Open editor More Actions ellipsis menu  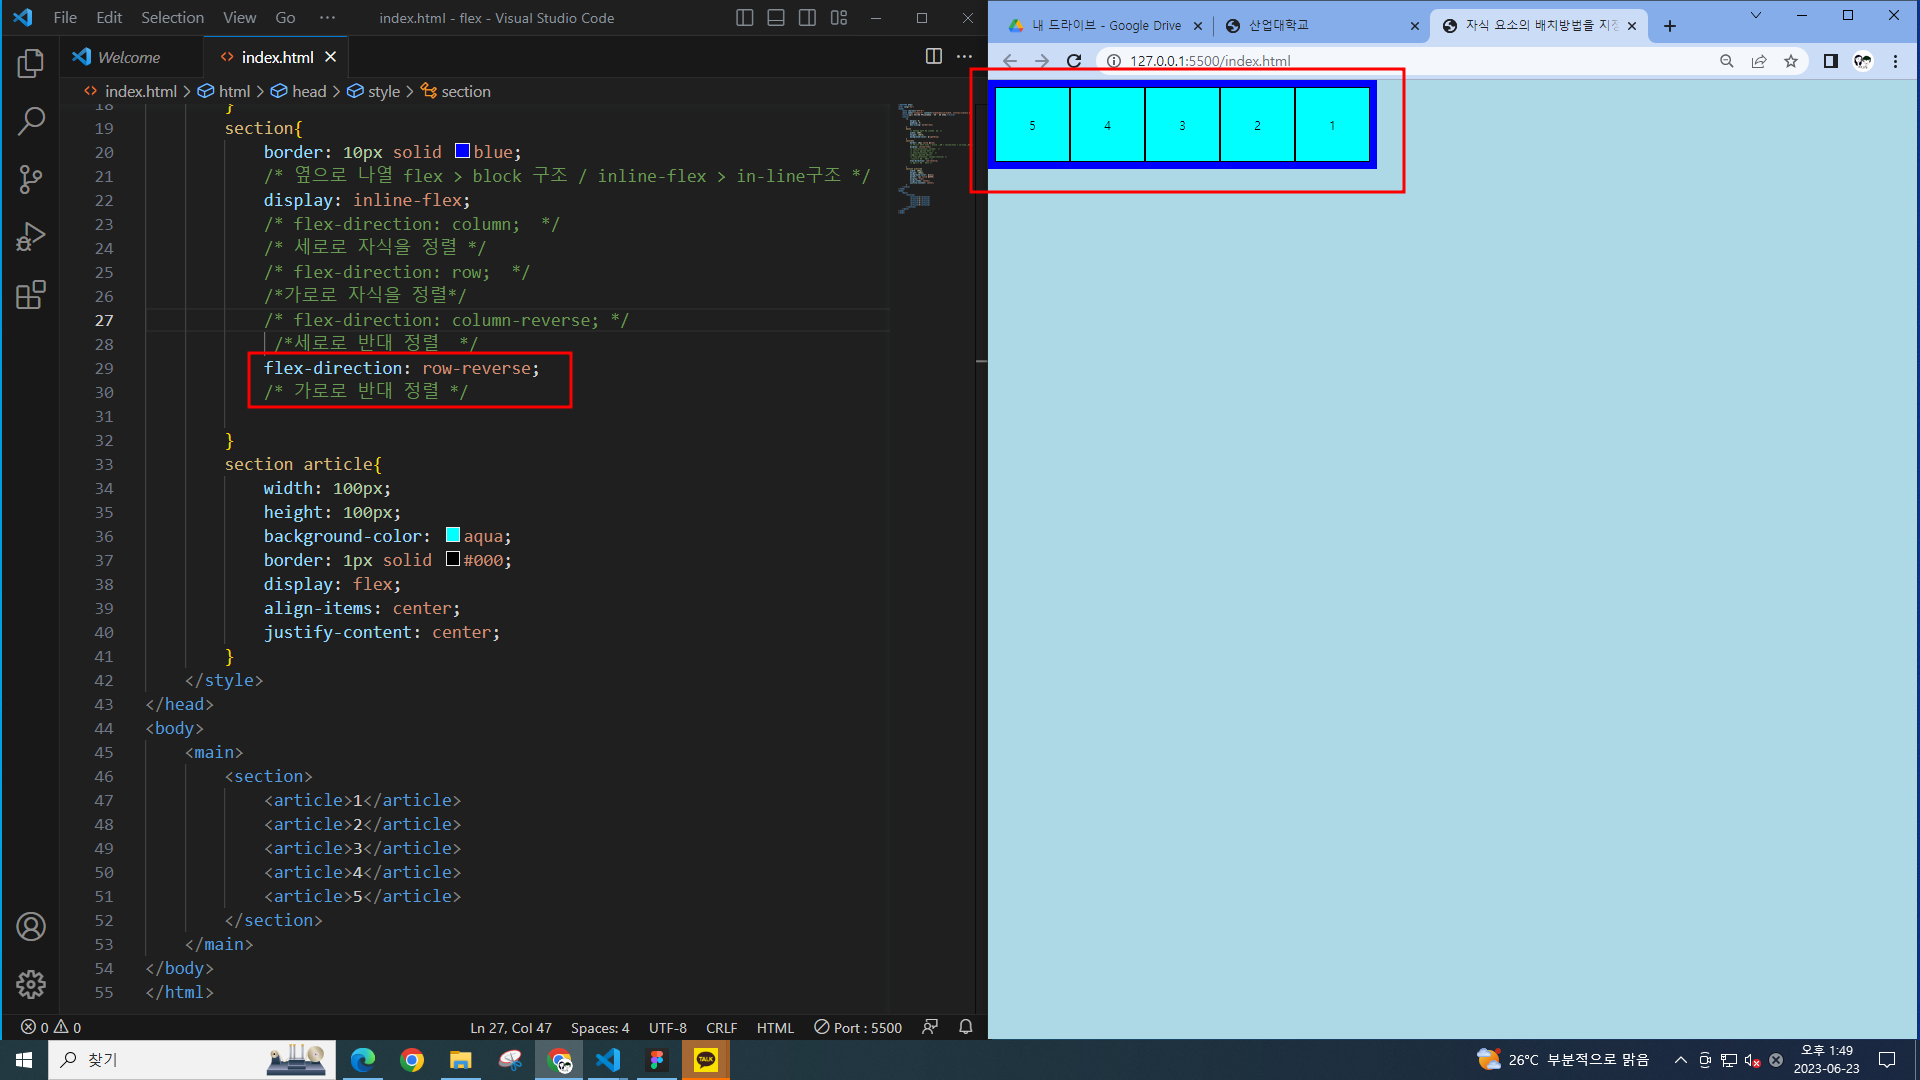click(x=964, y=57)
